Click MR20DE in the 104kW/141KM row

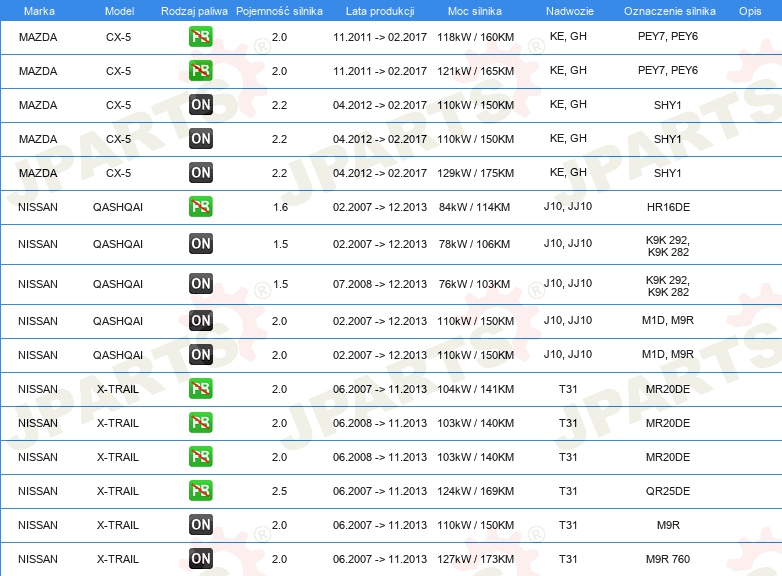point(668,389)
